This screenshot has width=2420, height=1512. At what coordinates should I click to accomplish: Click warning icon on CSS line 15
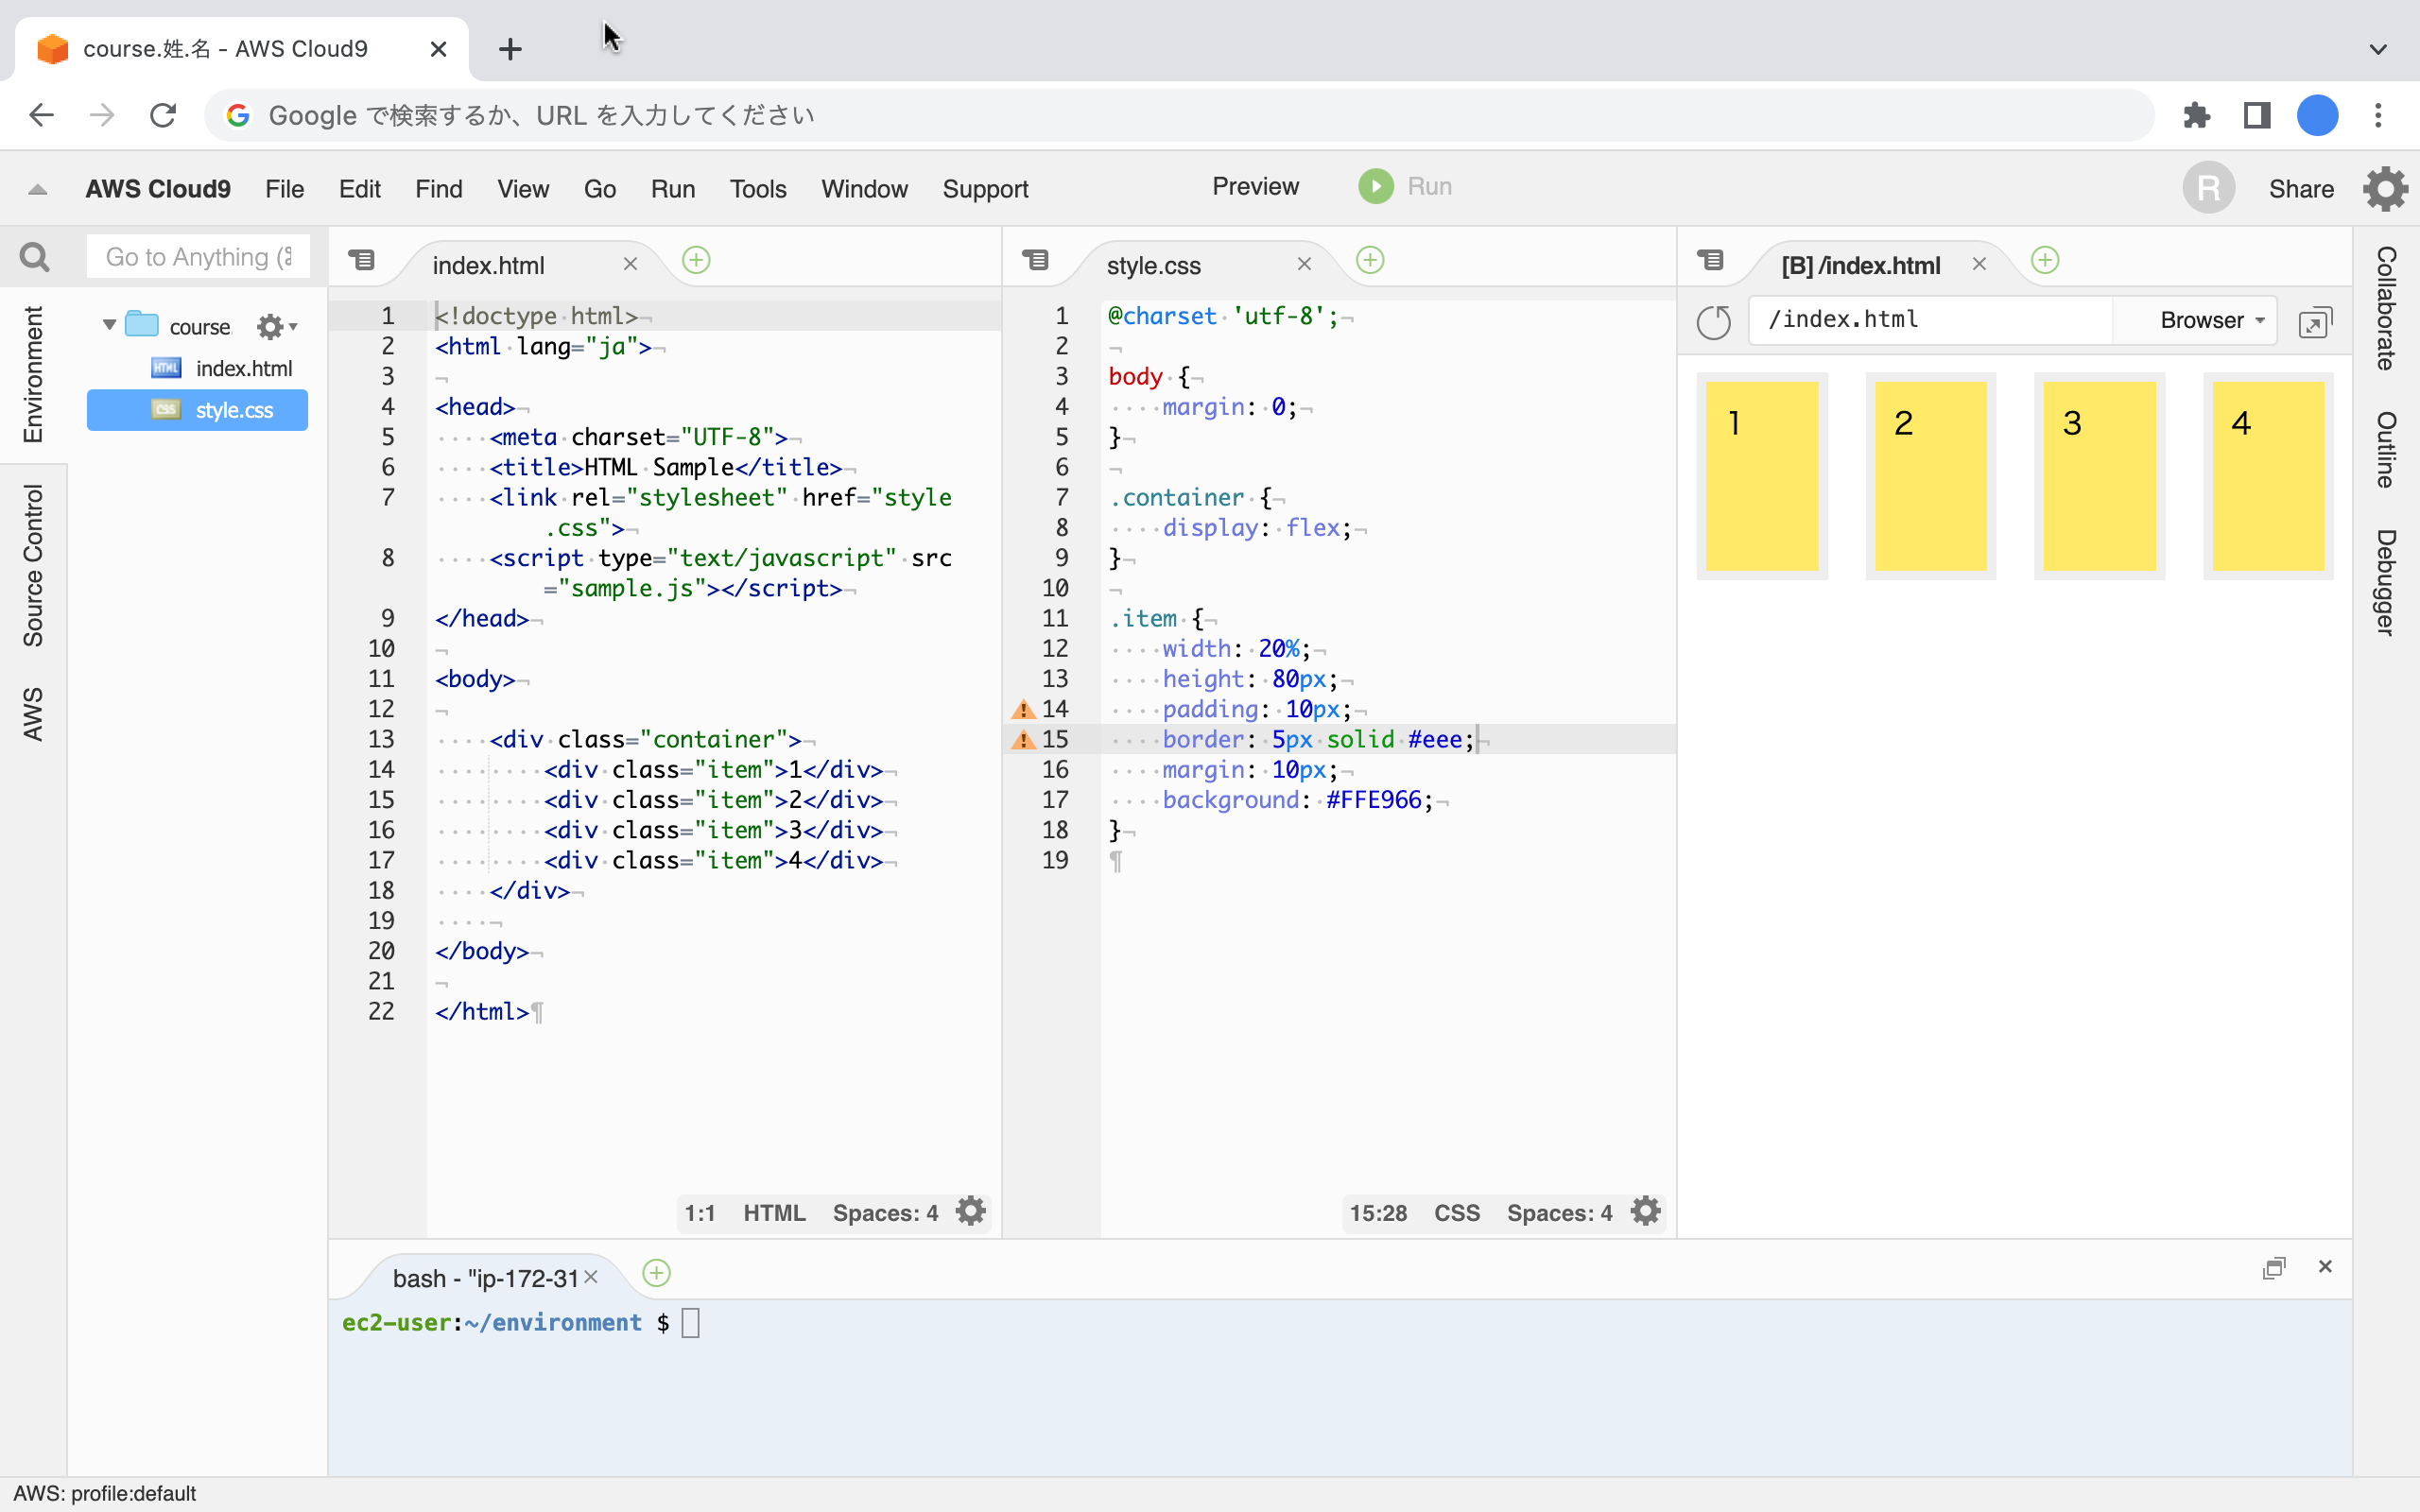(x=1022, y=740)
